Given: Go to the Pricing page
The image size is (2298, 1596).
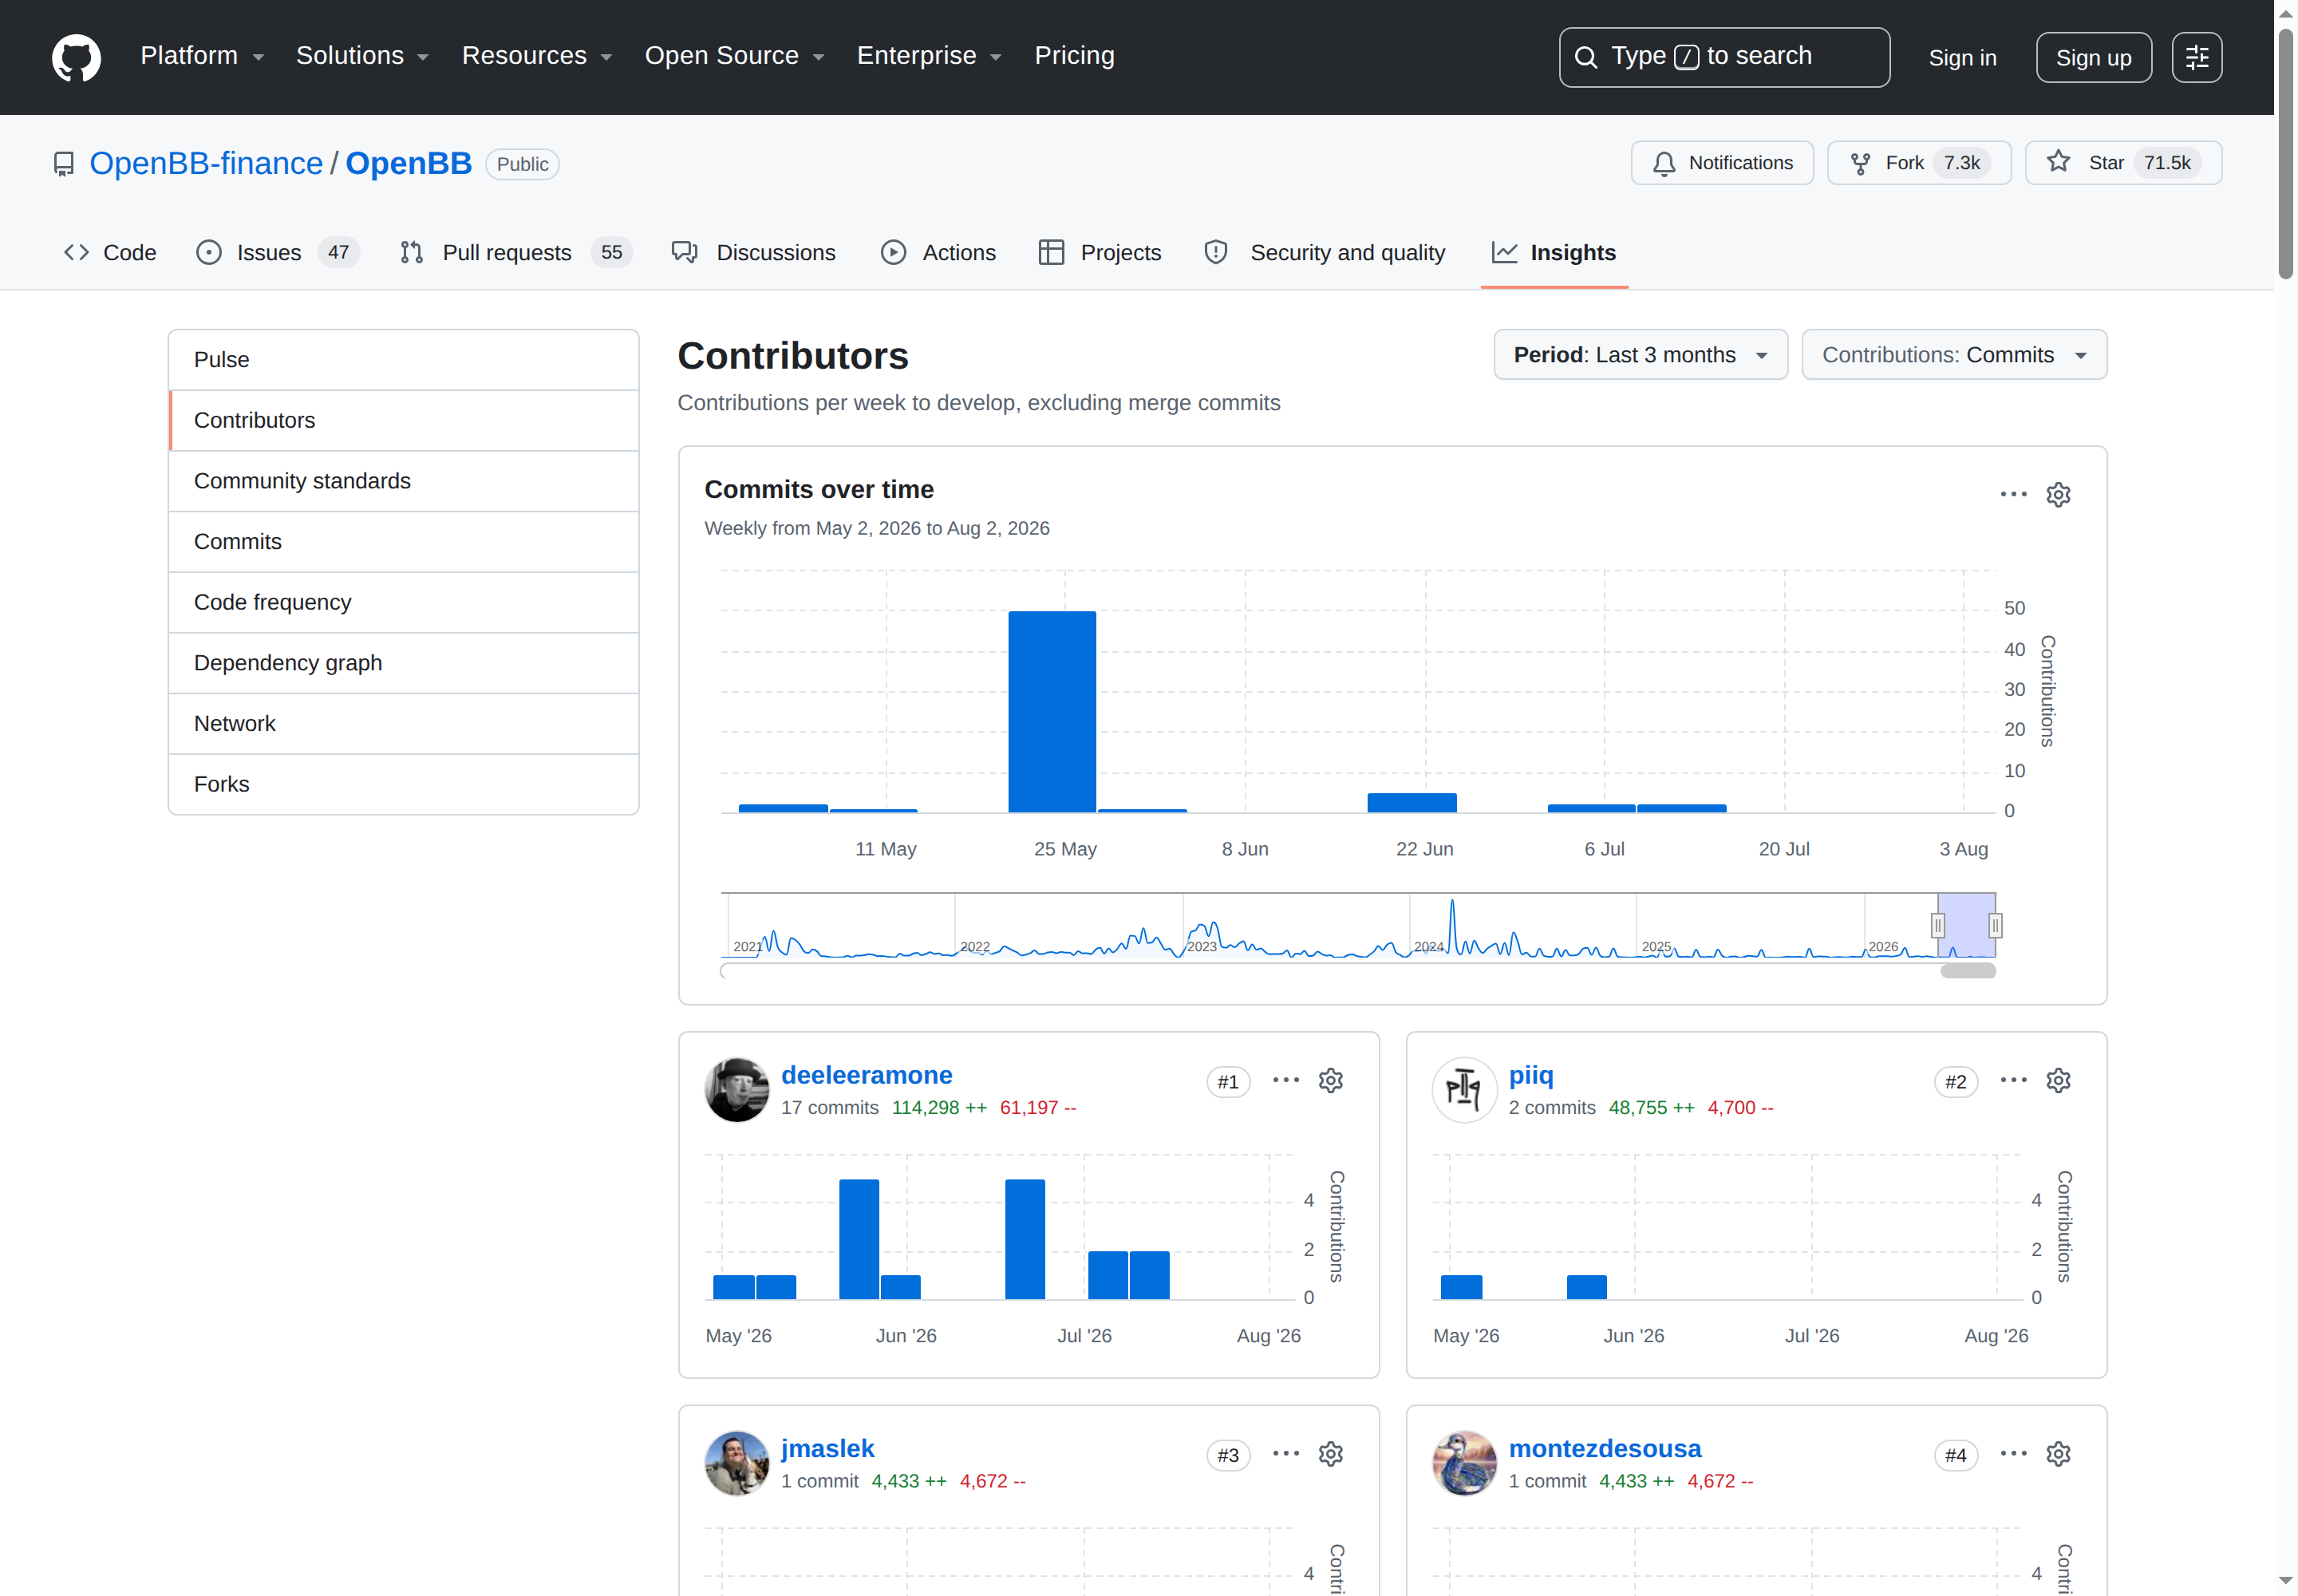Looking at the screenshot, I should tap(1074, 56).
